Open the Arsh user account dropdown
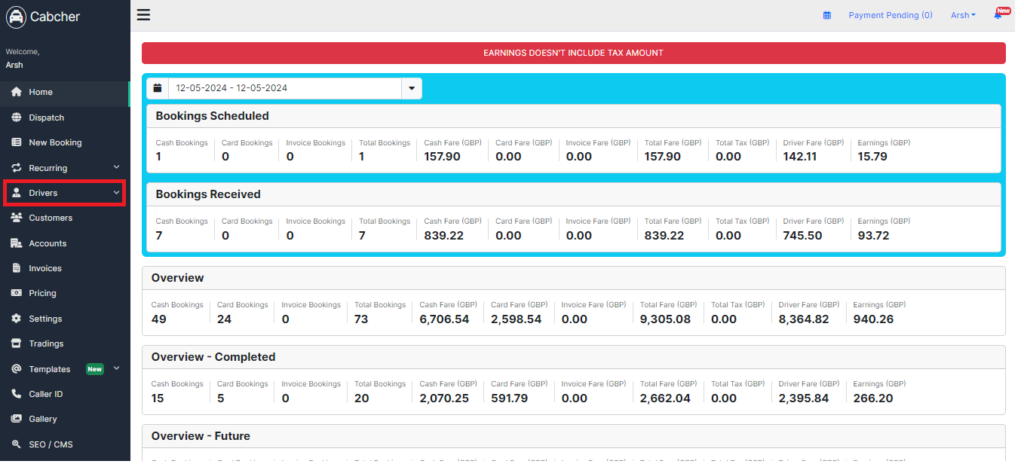 click(963, 15)
